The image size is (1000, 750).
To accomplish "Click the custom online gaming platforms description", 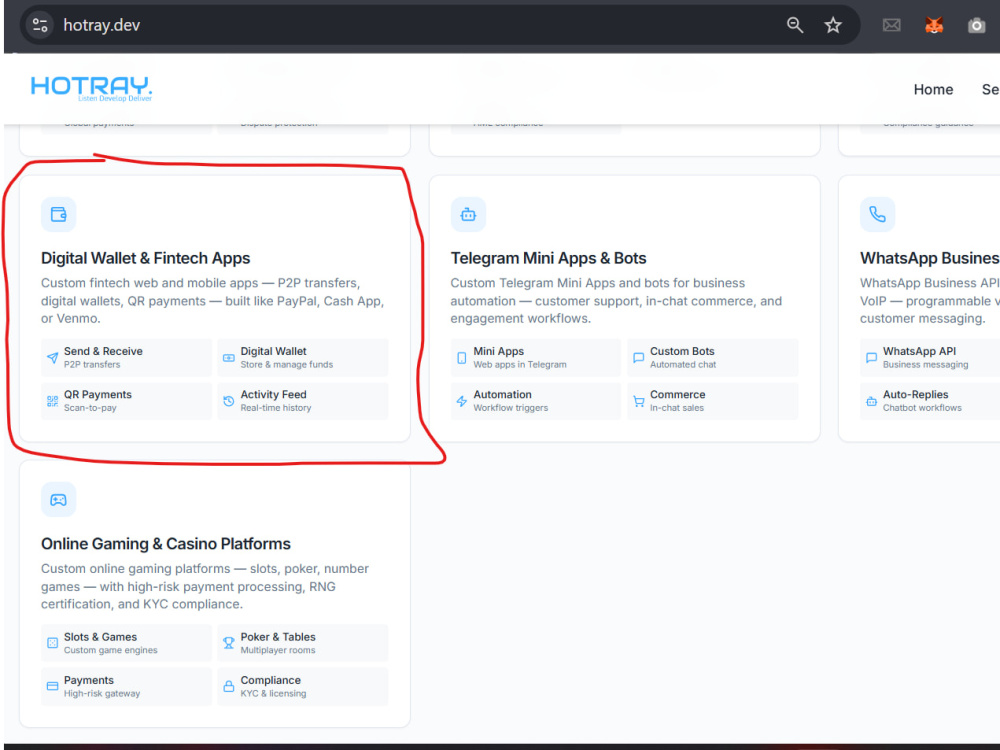I will 205,587.
